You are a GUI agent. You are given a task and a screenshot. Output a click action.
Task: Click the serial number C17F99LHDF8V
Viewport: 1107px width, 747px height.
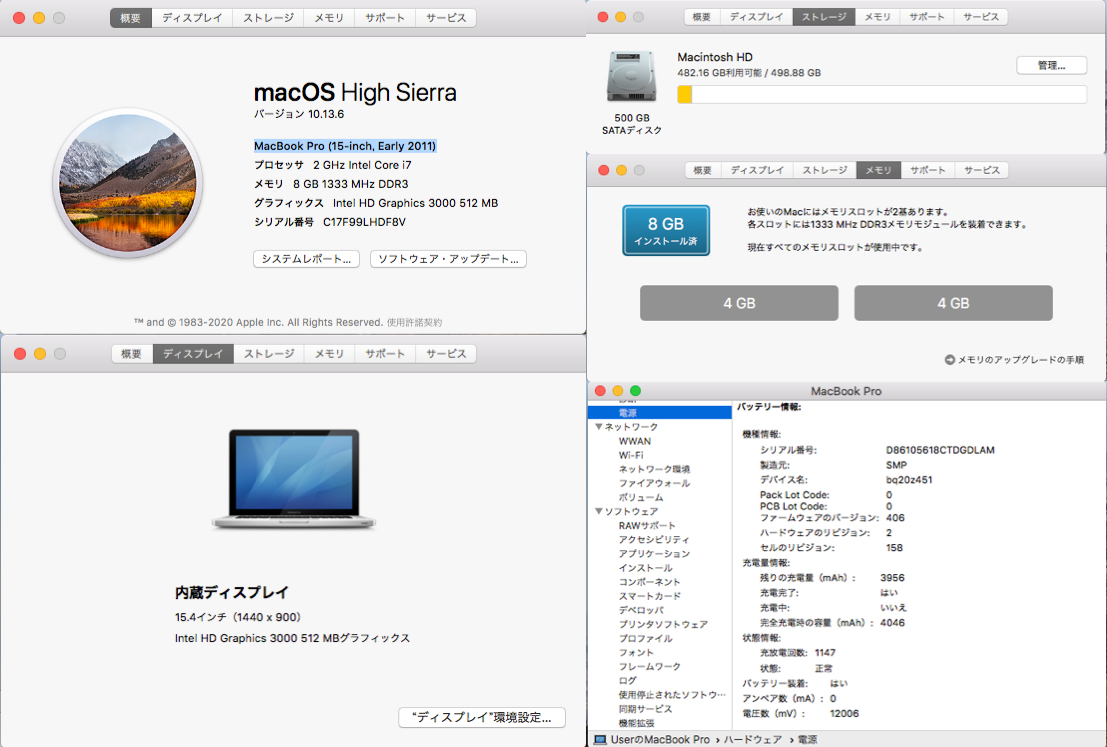tap(364, 222)
